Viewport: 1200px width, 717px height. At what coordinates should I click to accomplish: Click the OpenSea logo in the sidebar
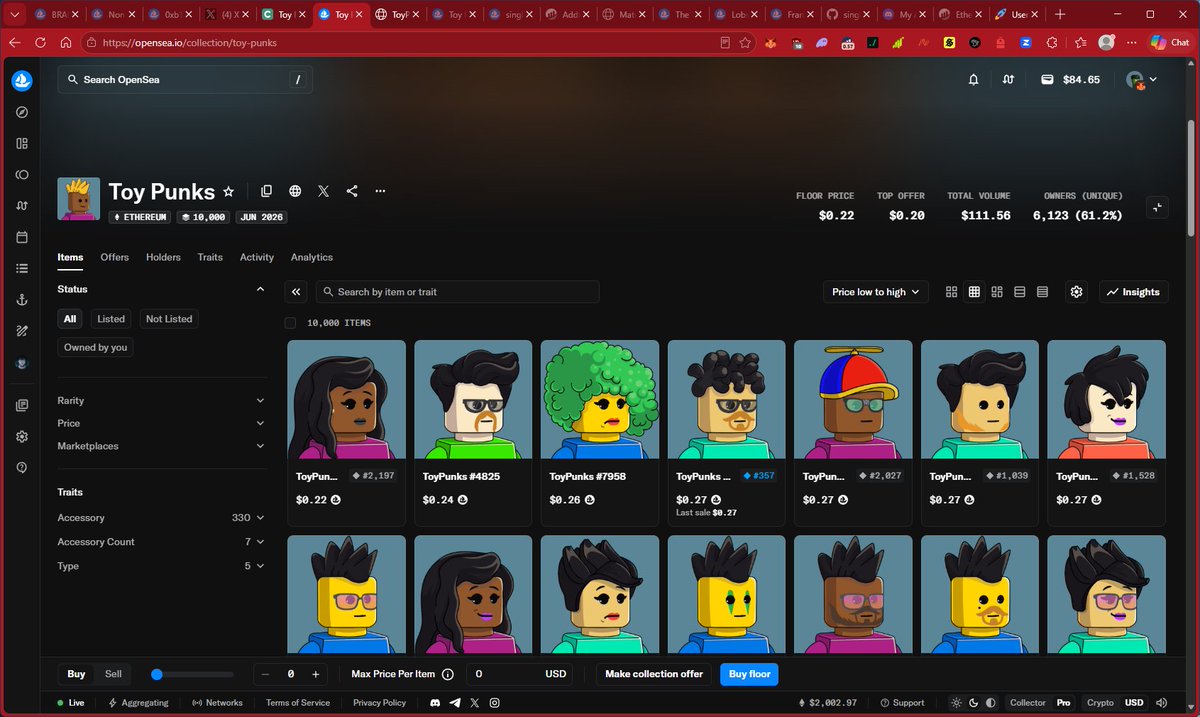tap(22, 81)
